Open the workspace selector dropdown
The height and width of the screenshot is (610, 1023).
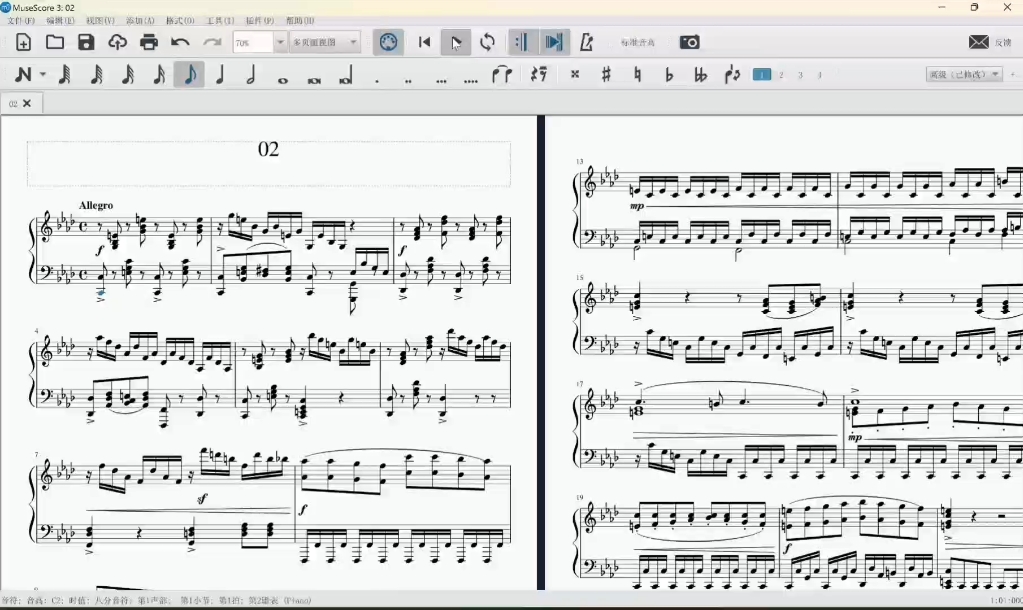(964, 74)
